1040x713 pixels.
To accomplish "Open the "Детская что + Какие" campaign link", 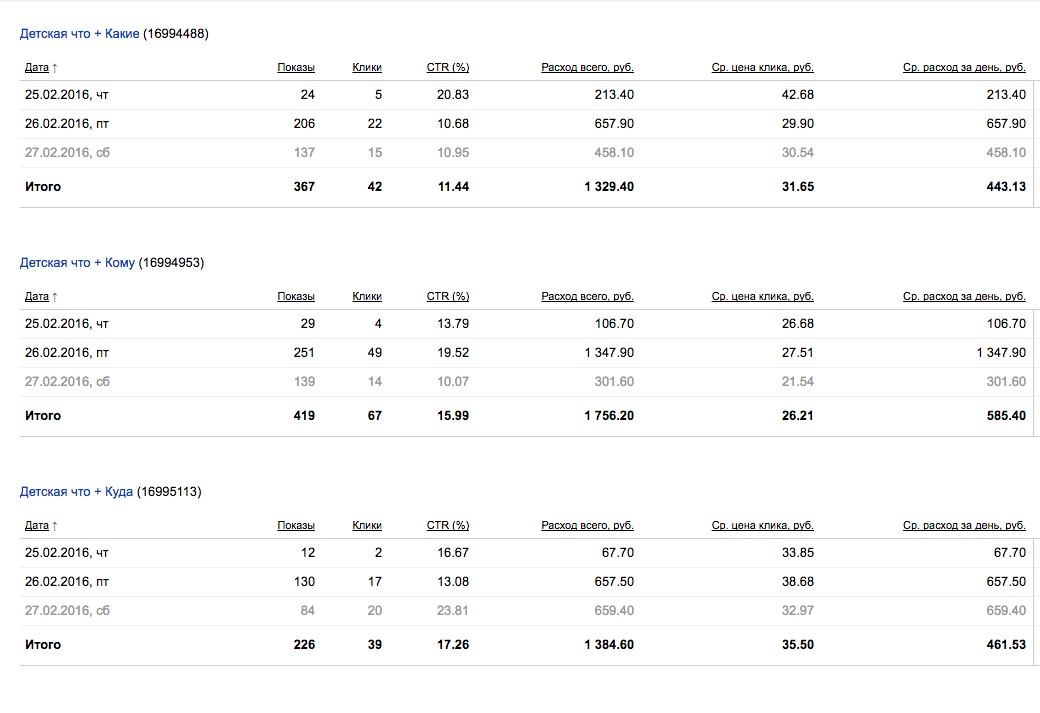I will click(x=80, y=34).
